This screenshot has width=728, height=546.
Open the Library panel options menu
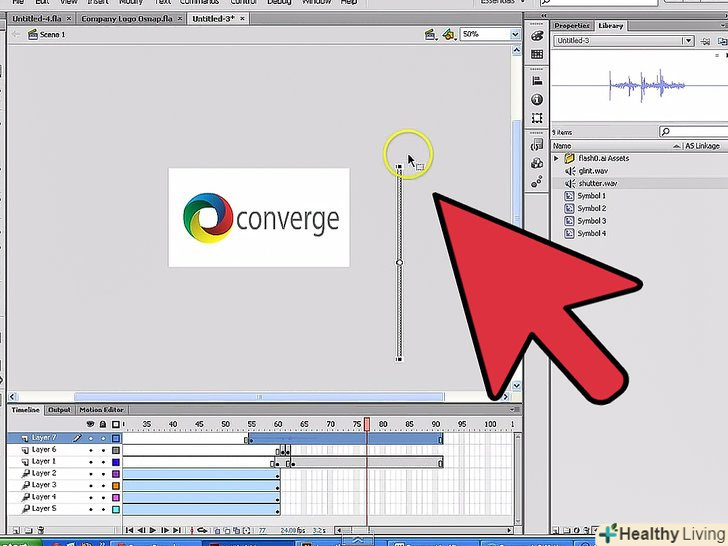click(x=724, y=26)
